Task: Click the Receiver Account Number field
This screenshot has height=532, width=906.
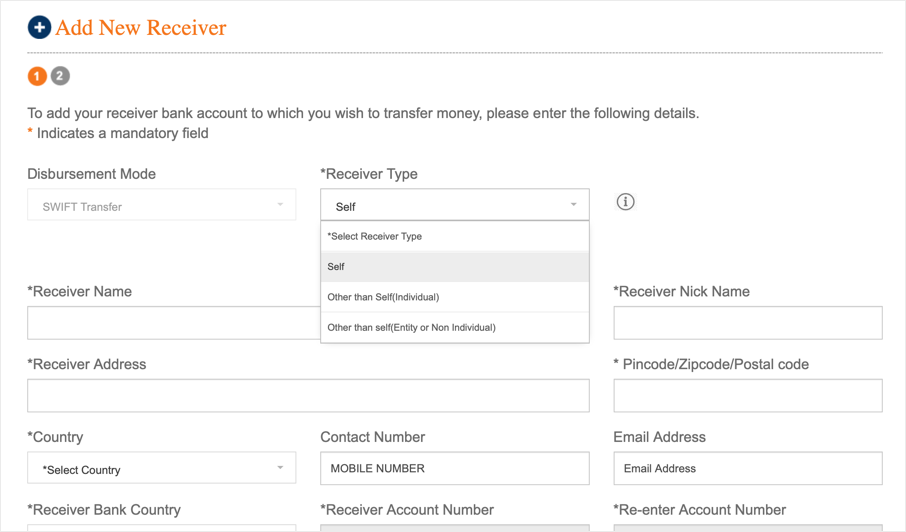Action: pyautogui.click(x=454, y=527)
